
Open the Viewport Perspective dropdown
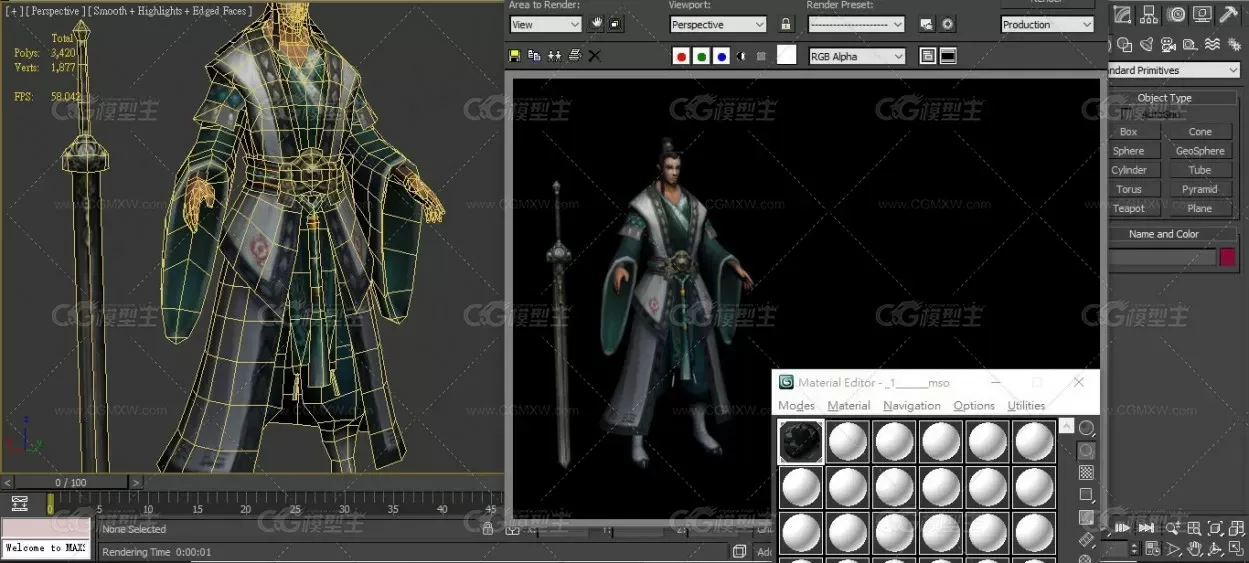(717, 24)
